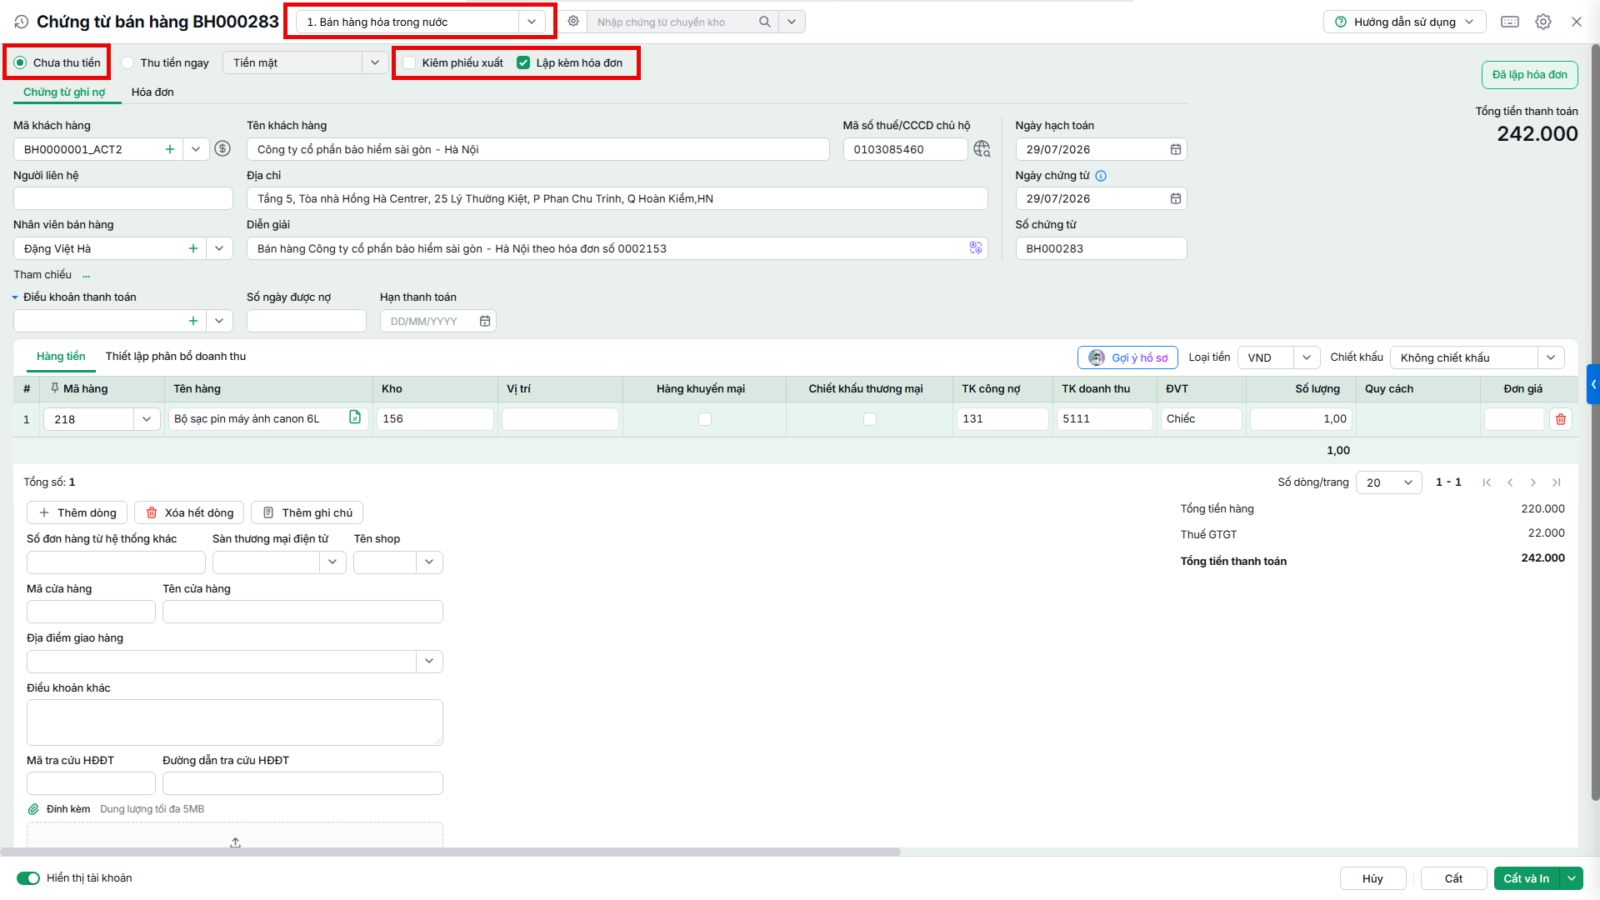Go to last page of rows
1600x900 pixels.
1556,482
